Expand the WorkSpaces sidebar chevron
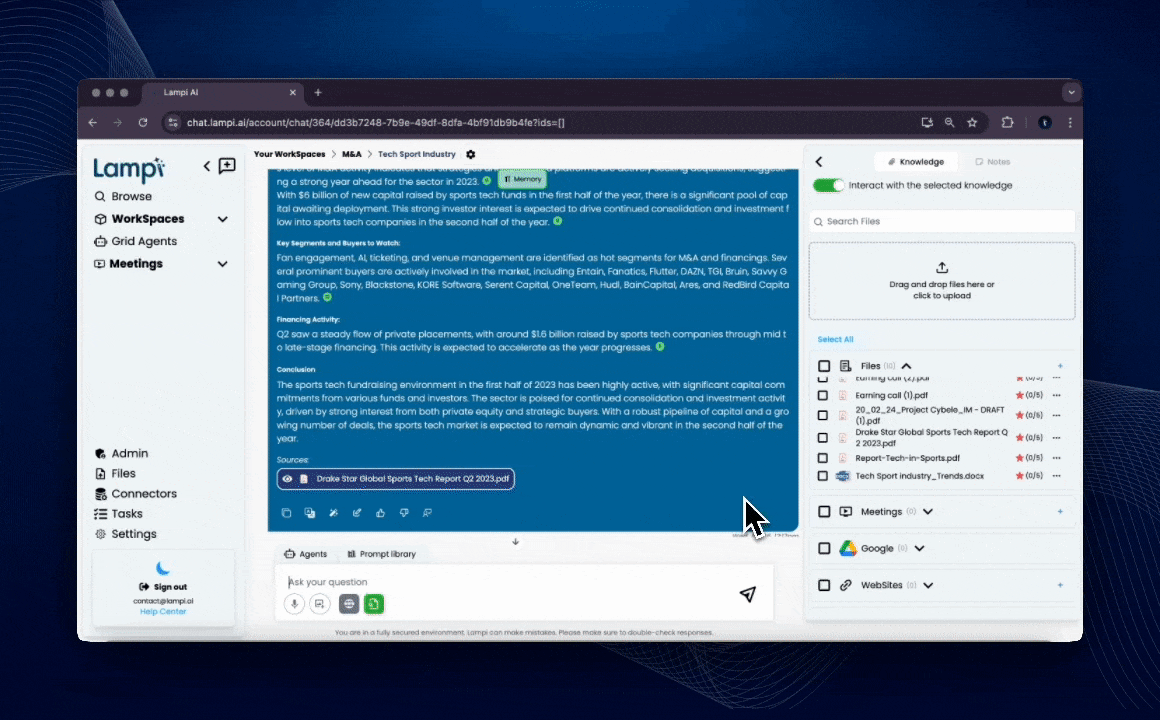1160x720 pixels. 223,219
